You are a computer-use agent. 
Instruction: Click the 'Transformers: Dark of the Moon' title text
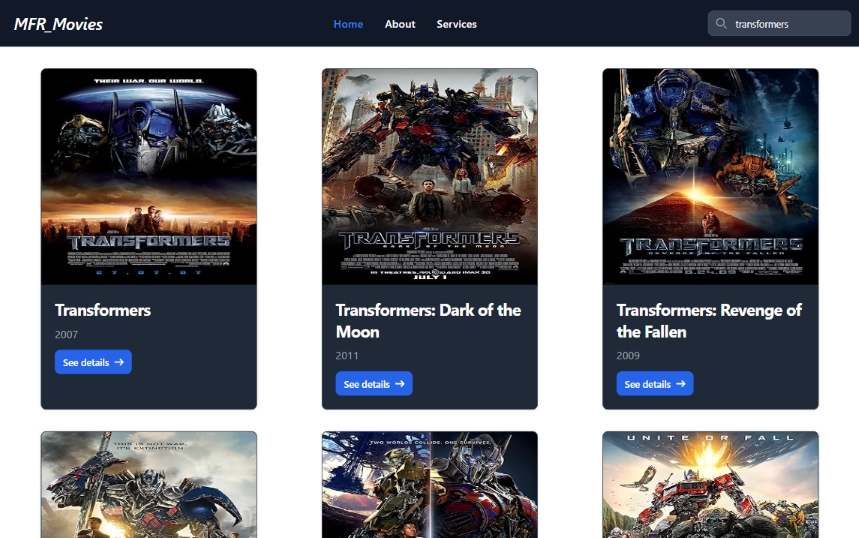tap(428, 321)
